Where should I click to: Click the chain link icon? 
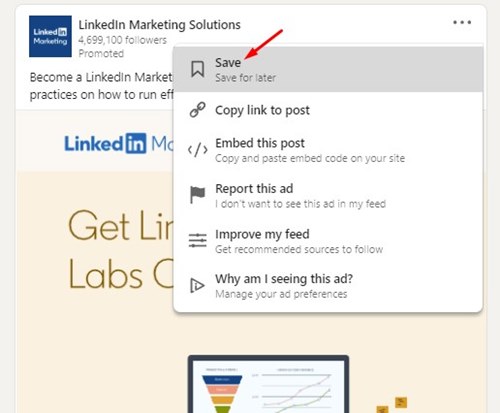click(198, 110)
